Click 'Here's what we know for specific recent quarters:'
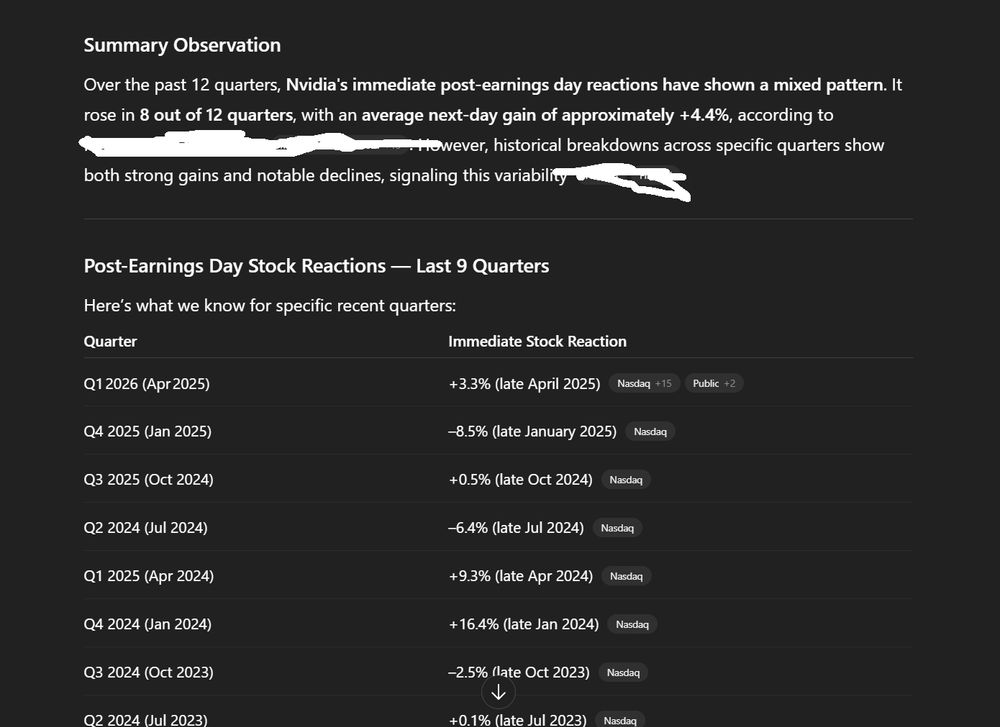1000x727 pixels. 270,305
